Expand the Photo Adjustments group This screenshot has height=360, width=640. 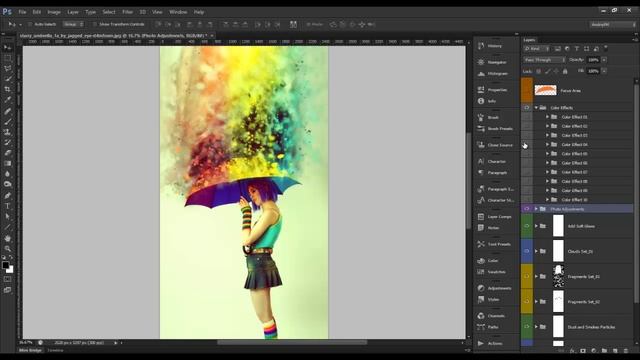[x=536, y=209]
